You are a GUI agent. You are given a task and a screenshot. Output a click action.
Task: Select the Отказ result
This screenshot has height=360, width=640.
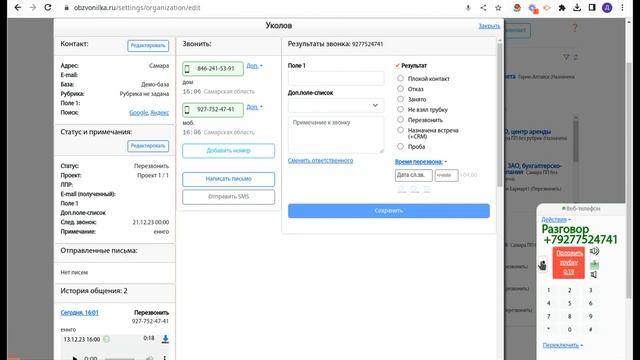tap(400, 89)
